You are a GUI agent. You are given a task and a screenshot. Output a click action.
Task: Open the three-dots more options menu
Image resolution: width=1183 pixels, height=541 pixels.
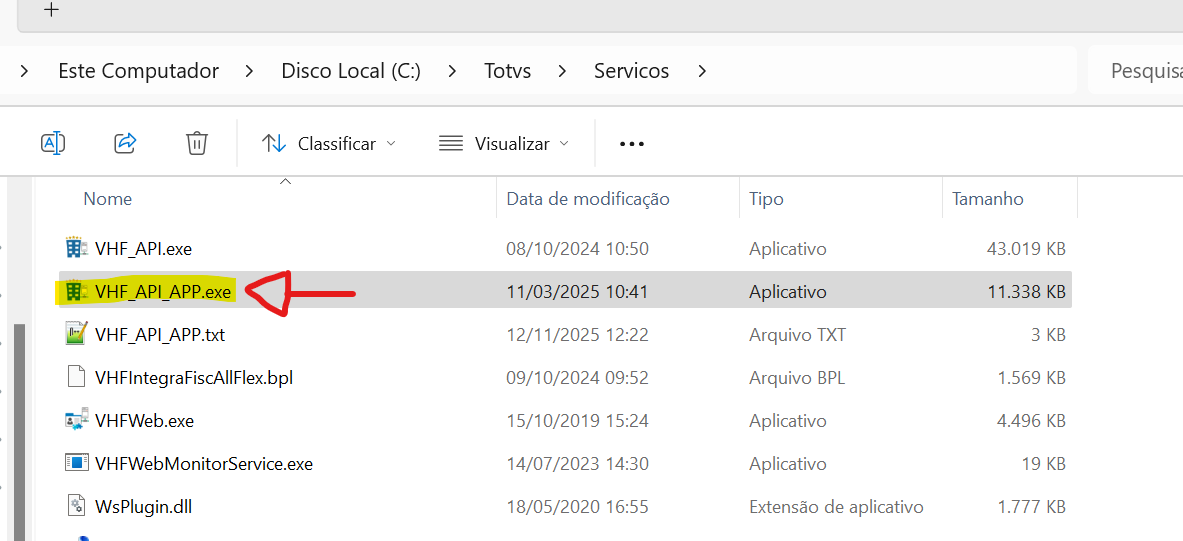[x=632, y=144]
